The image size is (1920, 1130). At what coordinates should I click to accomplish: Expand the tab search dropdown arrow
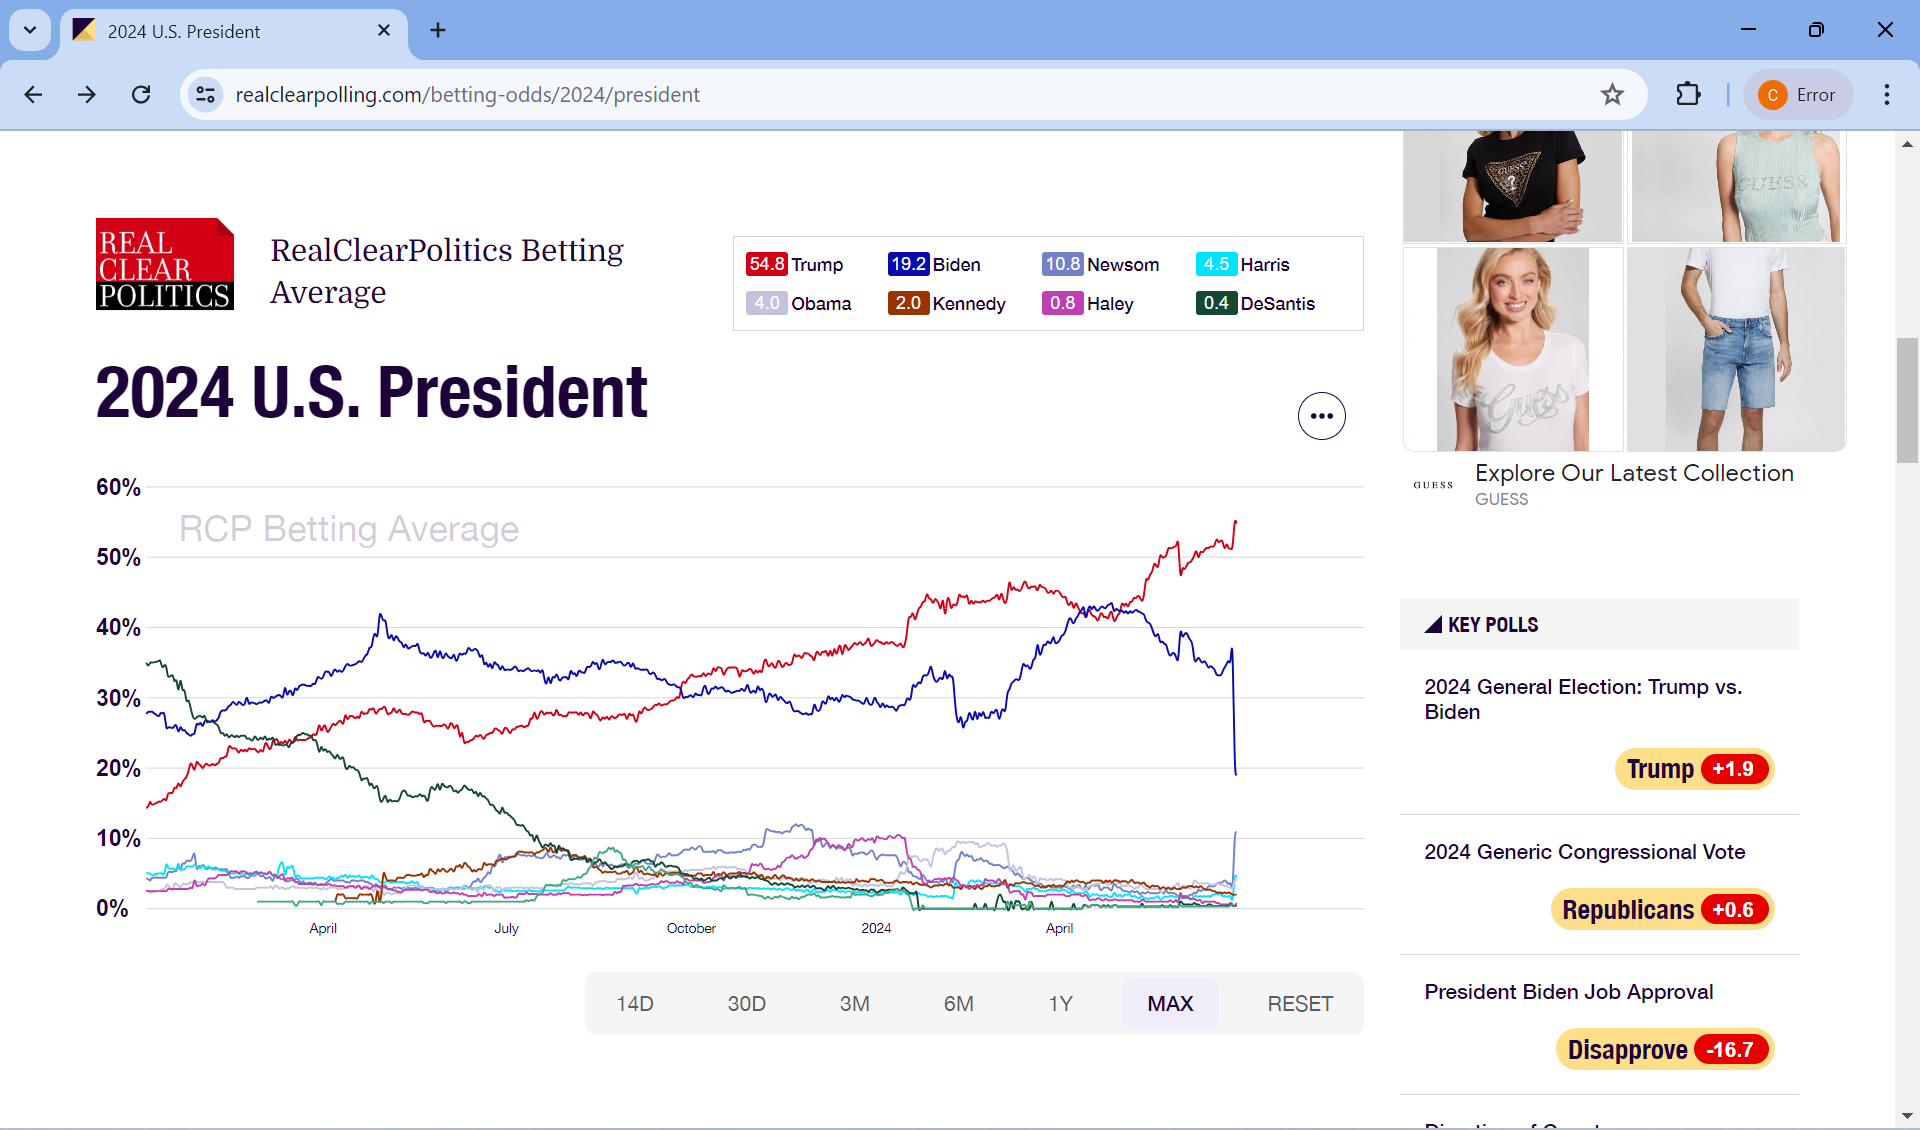[x=30, y=30]
